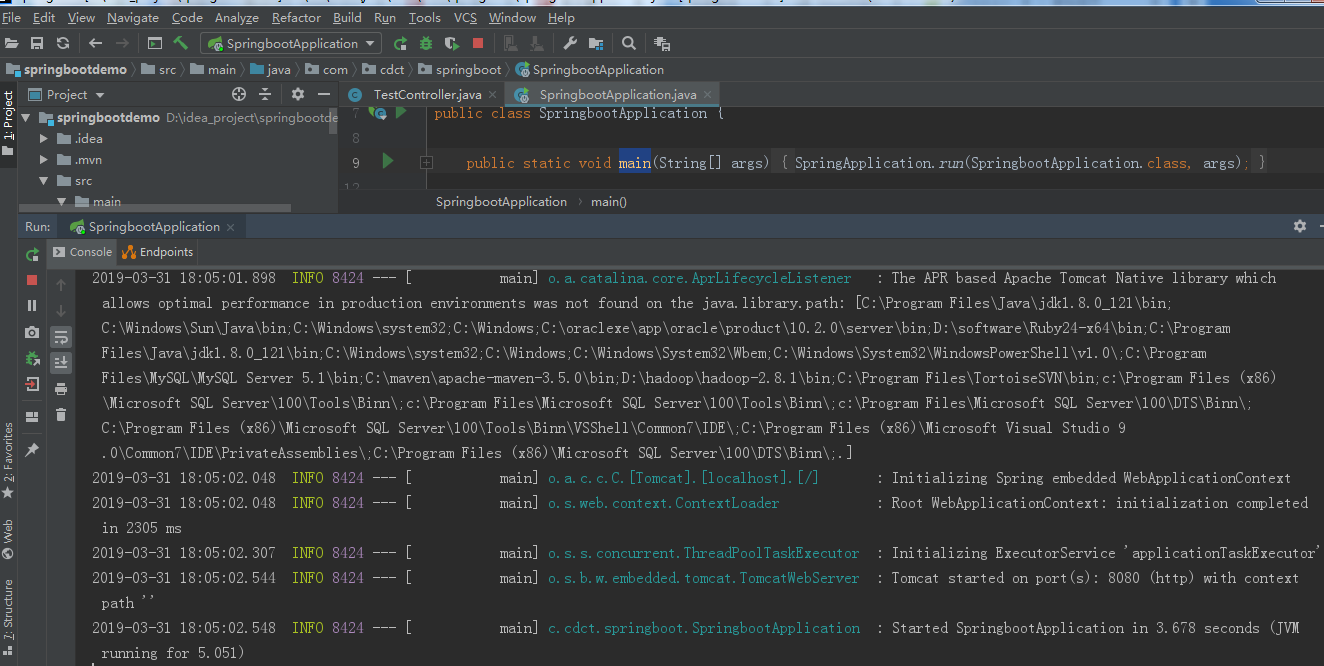Restore layout icon in the Run sidebar

pyautogui.click(x=32, y=416)
